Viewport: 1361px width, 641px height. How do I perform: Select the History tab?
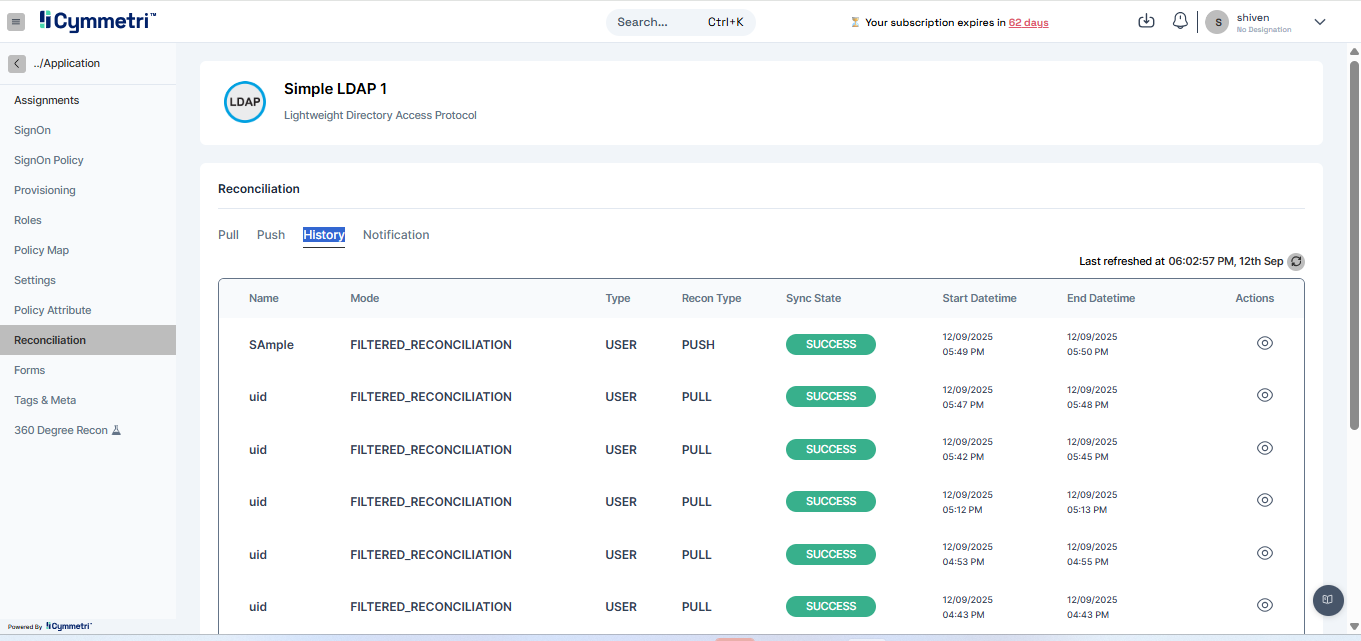click(324, 235)
